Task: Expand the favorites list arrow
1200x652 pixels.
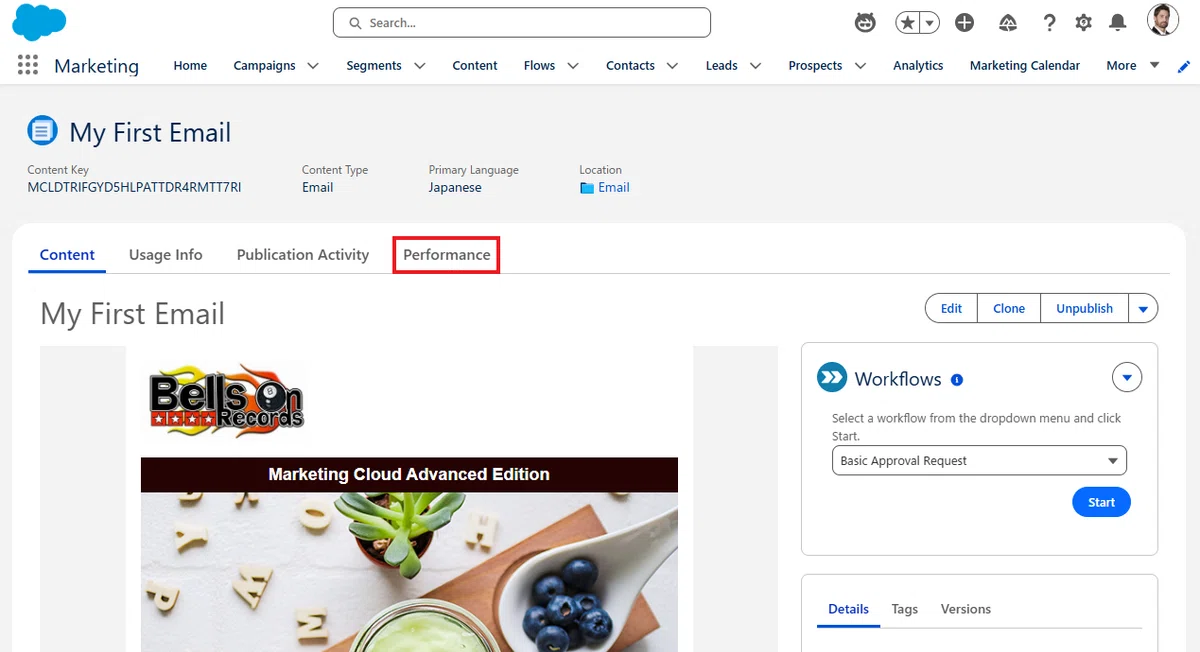Action: 930,22
